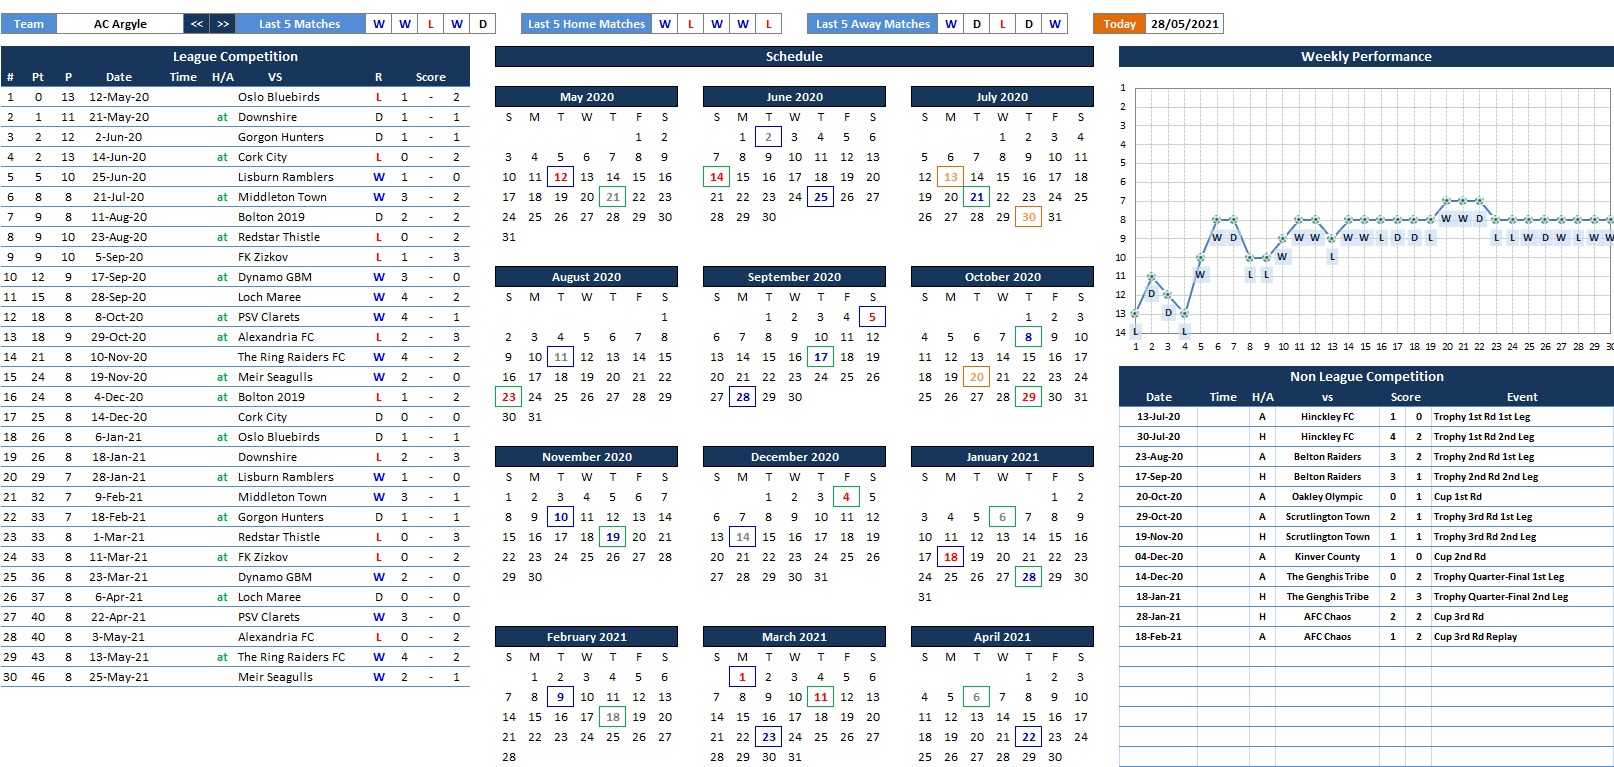Select the Trophy 1st Rd 1st Leg event

[x=1481, y=417]
